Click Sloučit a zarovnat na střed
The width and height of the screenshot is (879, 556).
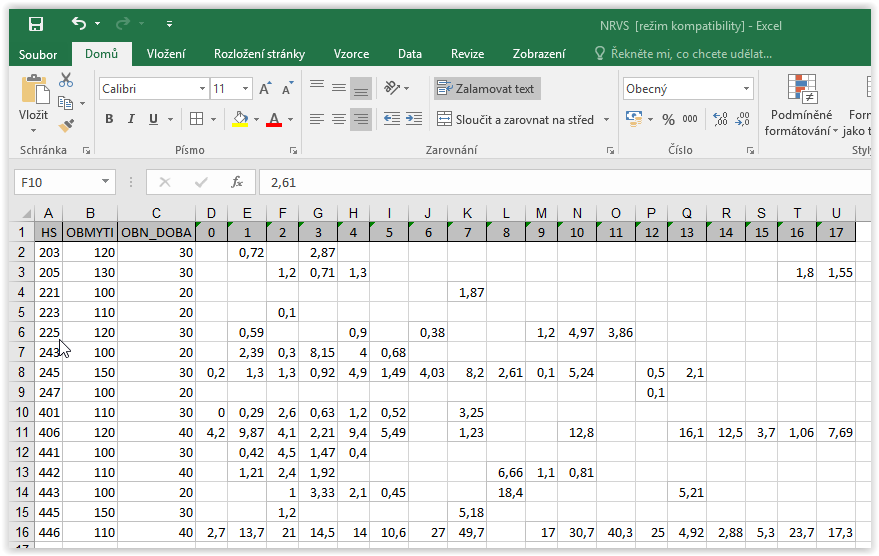(516, 119)
